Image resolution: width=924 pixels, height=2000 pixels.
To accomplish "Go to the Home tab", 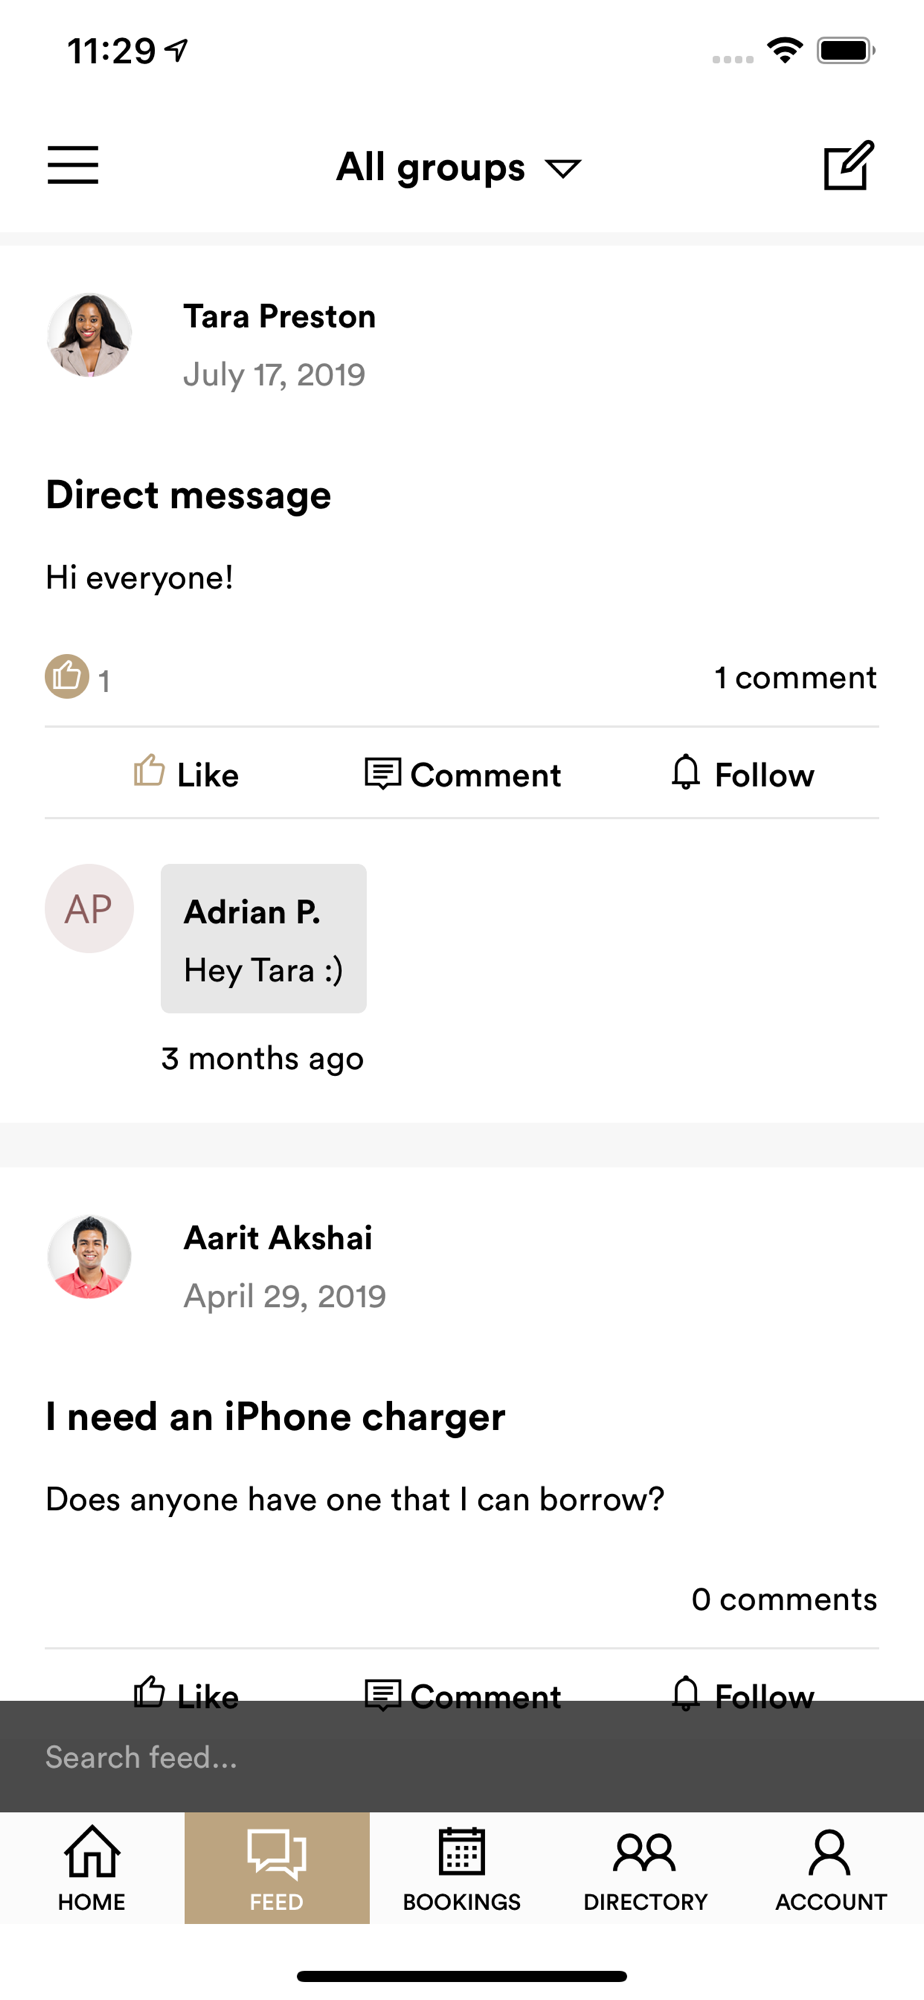I will tap(92, 1868).
